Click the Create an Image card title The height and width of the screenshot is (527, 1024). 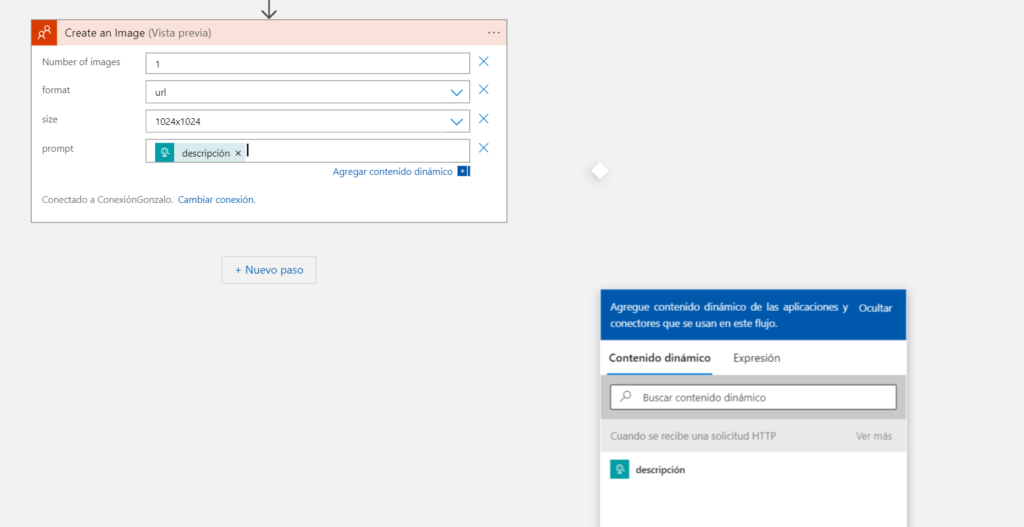[138, 33]
